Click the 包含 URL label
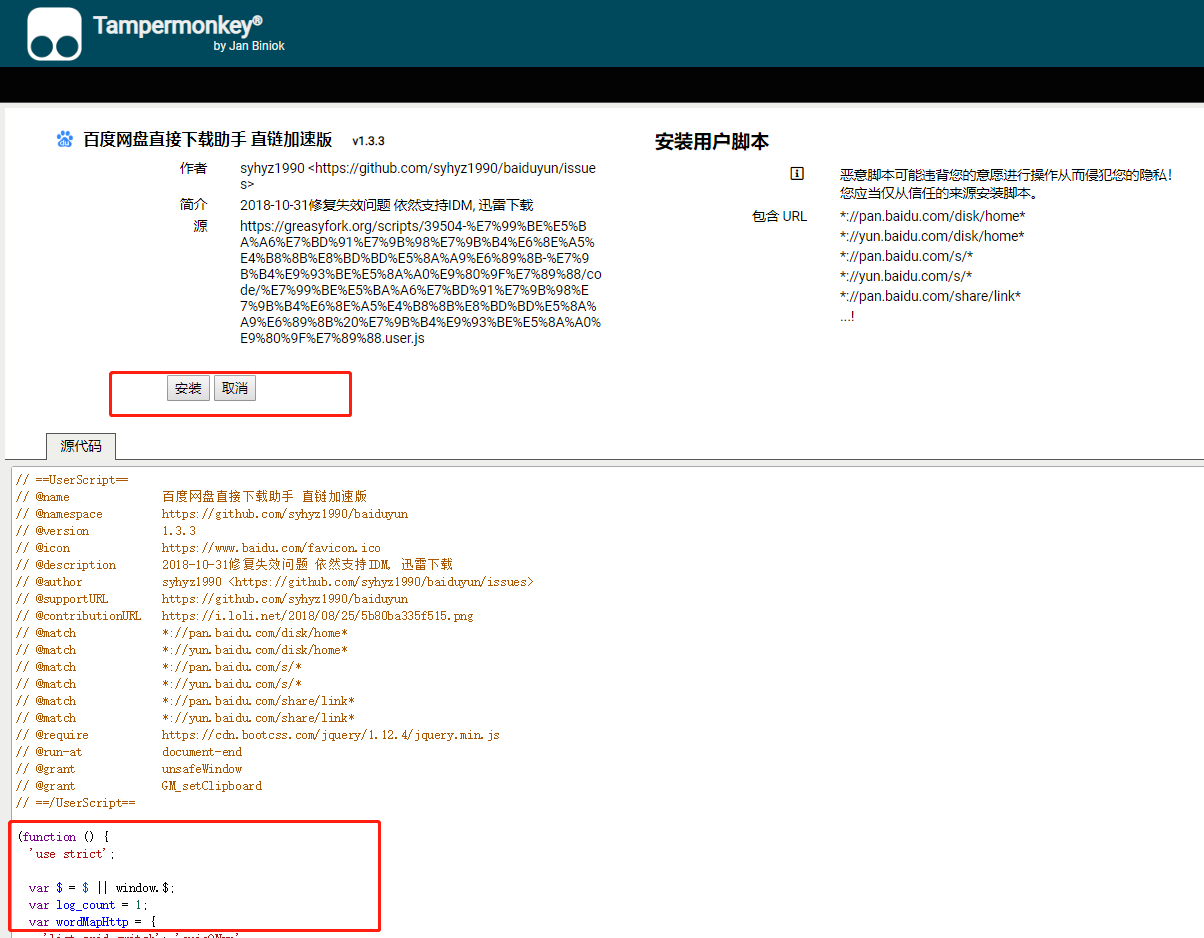This screenshot has width=1204, height=938. (779, 216)
